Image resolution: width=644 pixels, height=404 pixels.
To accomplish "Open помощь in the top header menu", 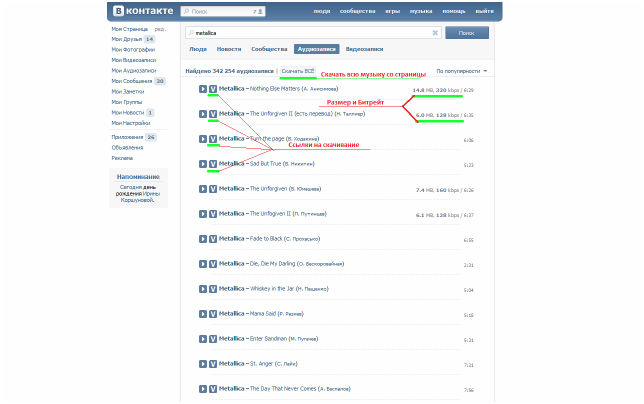I will click(454, 11).
